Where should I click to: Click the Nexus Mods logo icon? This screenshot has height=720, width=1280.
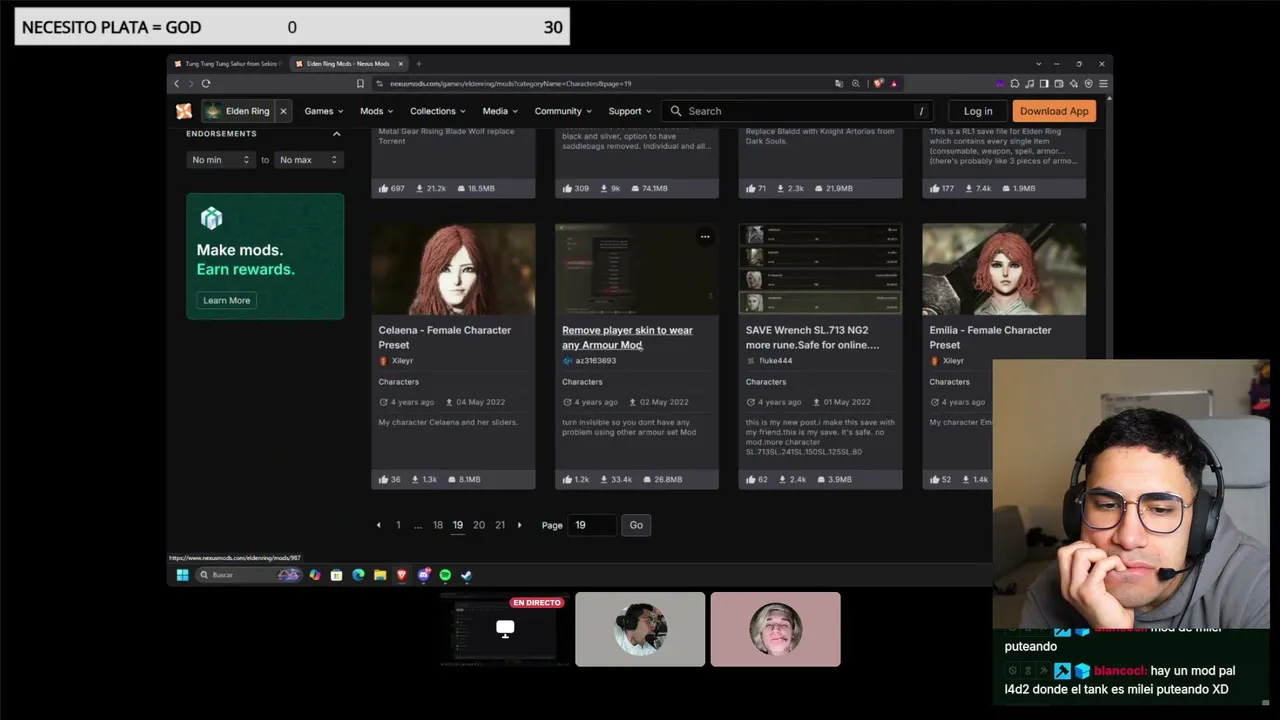pos(184,111)
